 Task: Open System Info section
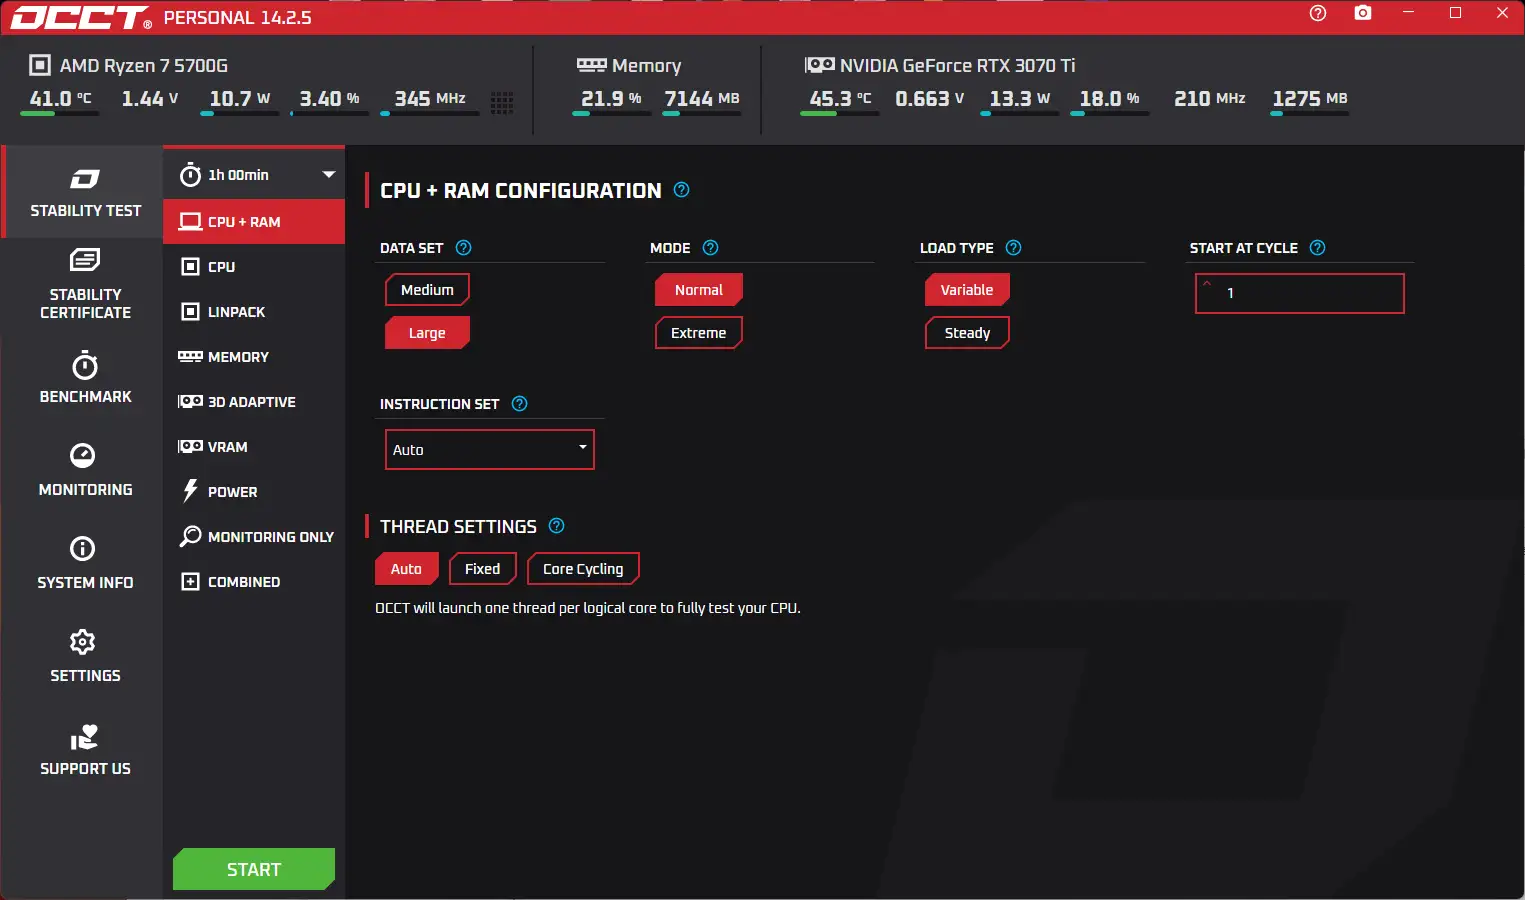(84, 562)
